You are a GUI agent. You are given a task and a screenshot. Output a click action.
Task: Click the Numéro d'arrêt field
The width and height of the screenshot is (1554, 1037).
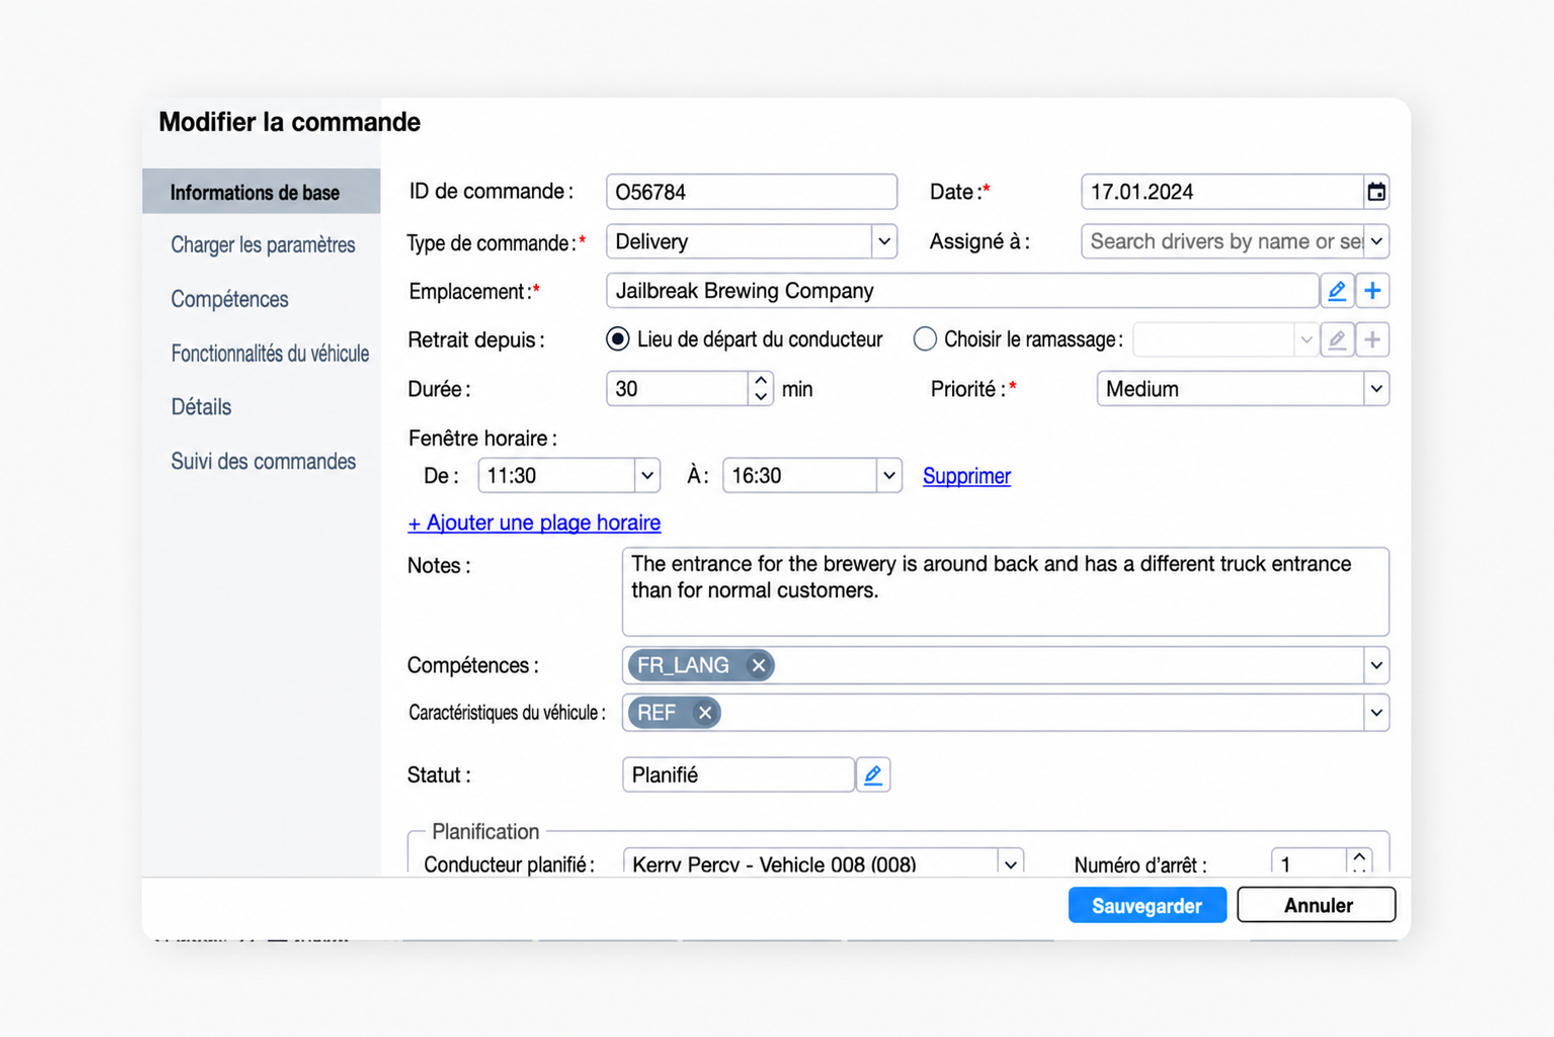[x=1309, y=863]
